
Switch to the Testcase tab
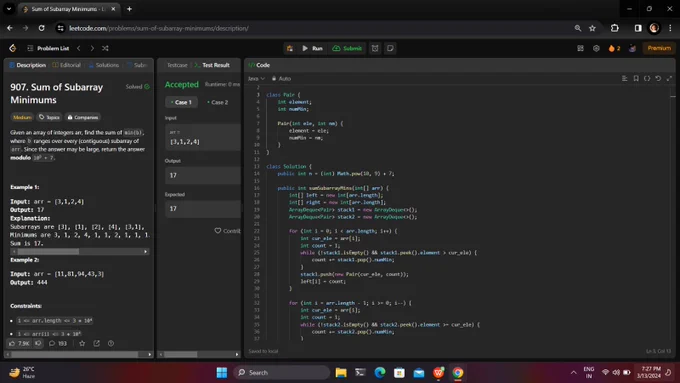[177, 65]
